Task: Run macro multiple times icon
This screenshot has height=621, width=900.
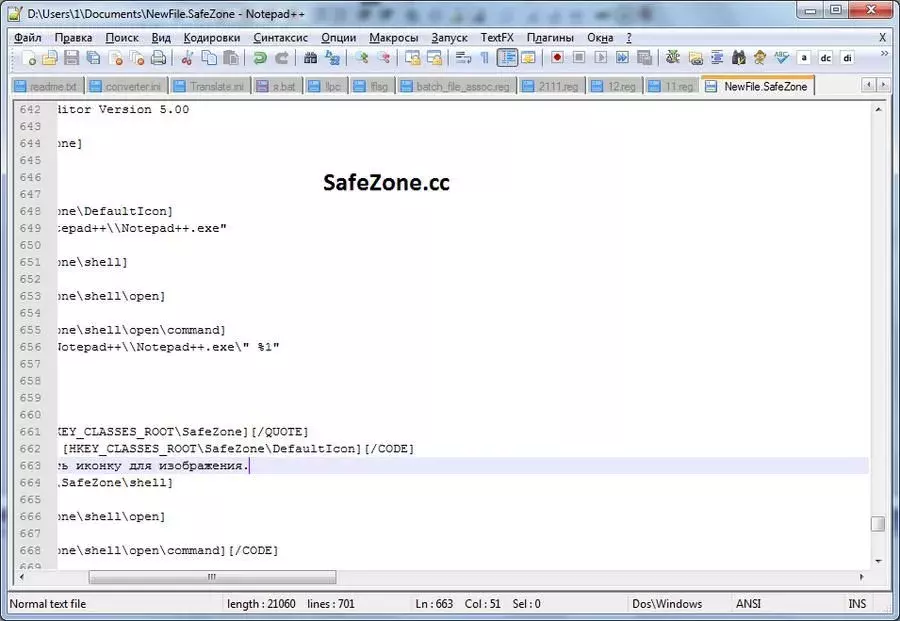Action: [x=622, y=58]
